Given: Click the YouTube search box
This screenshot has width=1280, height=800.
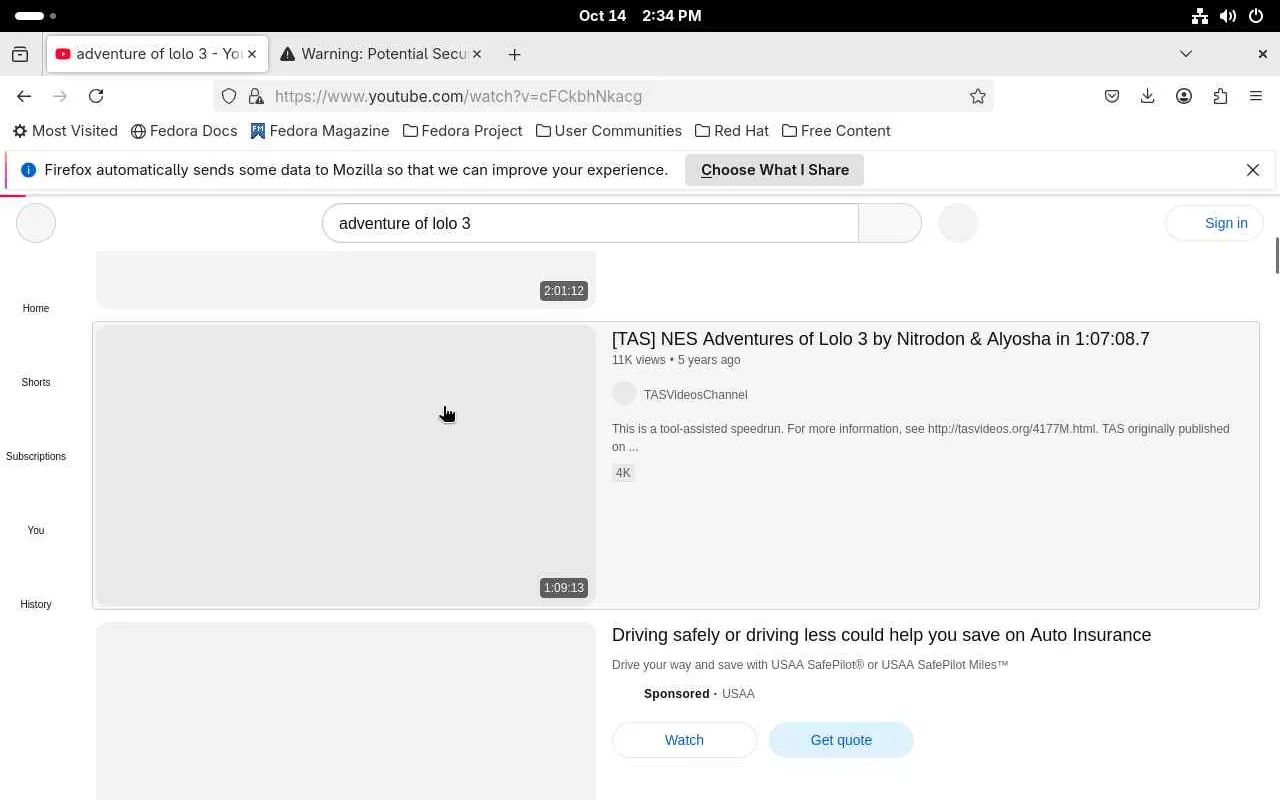Looking at the screenshot, I should pos(590,223).
